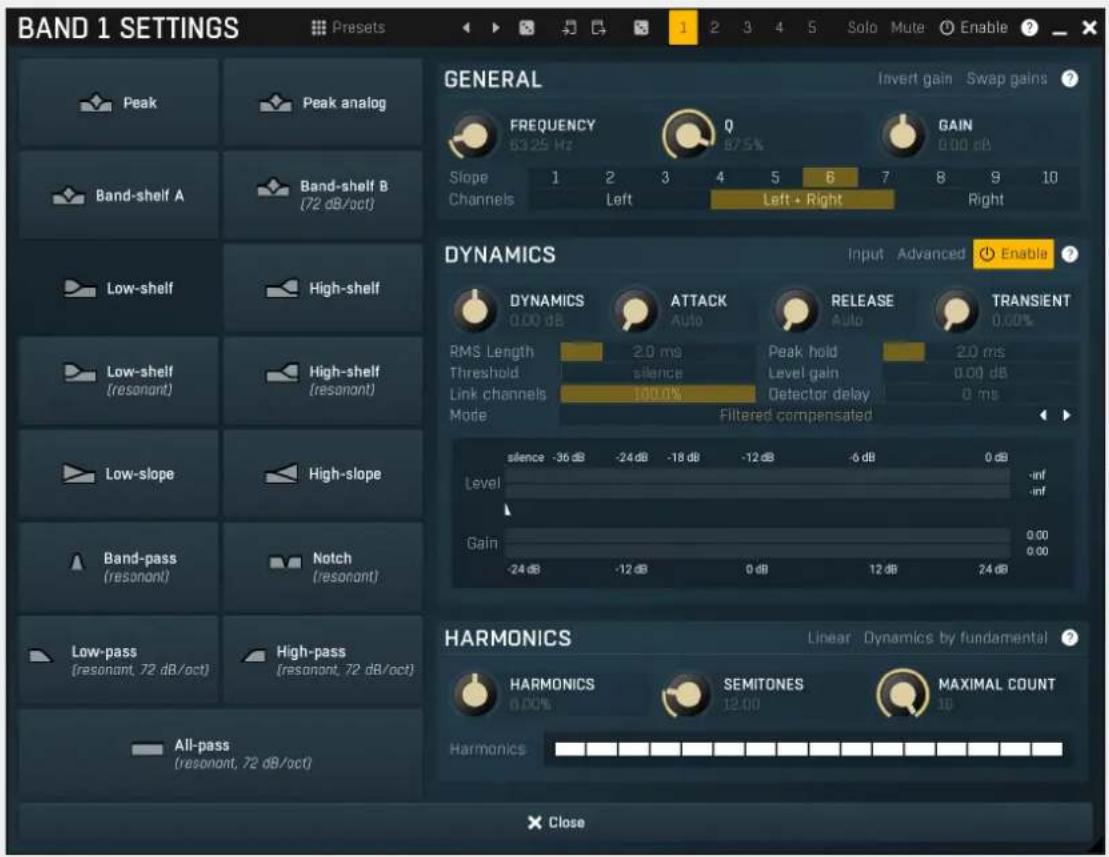Screen dimensions: 1109x857
Task: Select the plain High-shelf filter
Action: (x=323, y=288)
